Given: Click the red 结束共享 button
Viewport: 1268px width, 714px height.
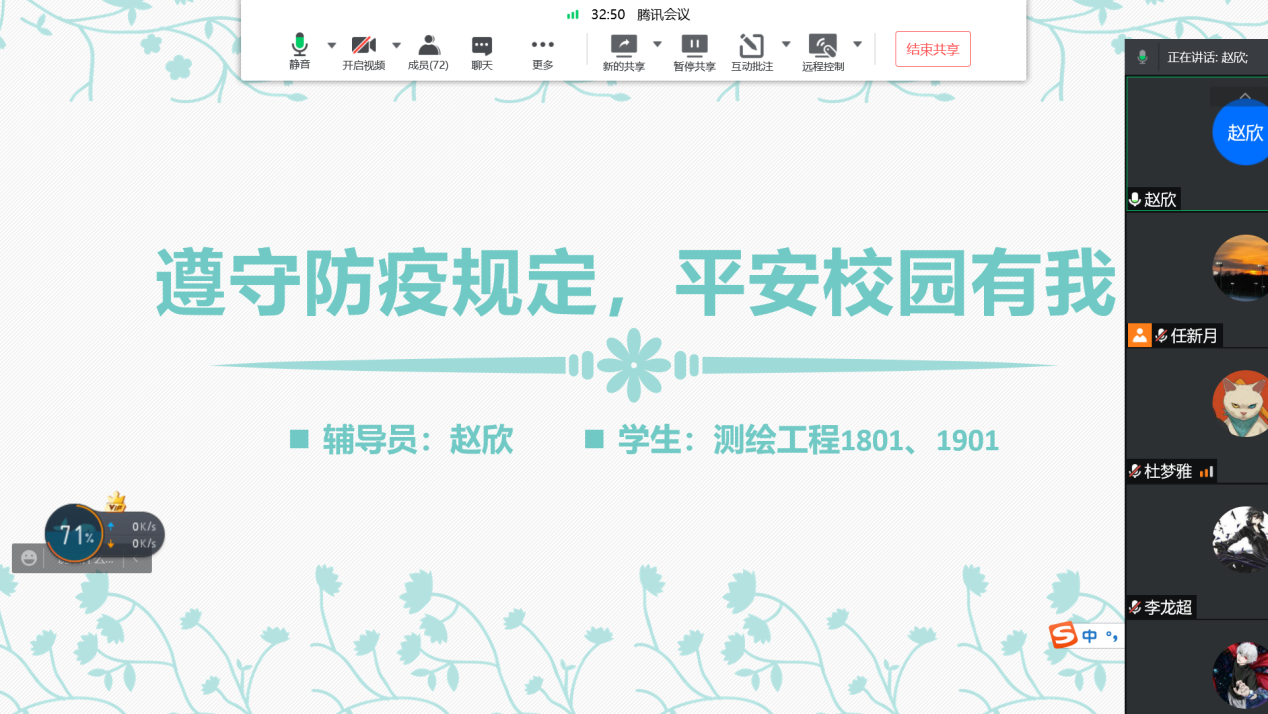Looking at the screenshot, I should [x=932, y=49].
